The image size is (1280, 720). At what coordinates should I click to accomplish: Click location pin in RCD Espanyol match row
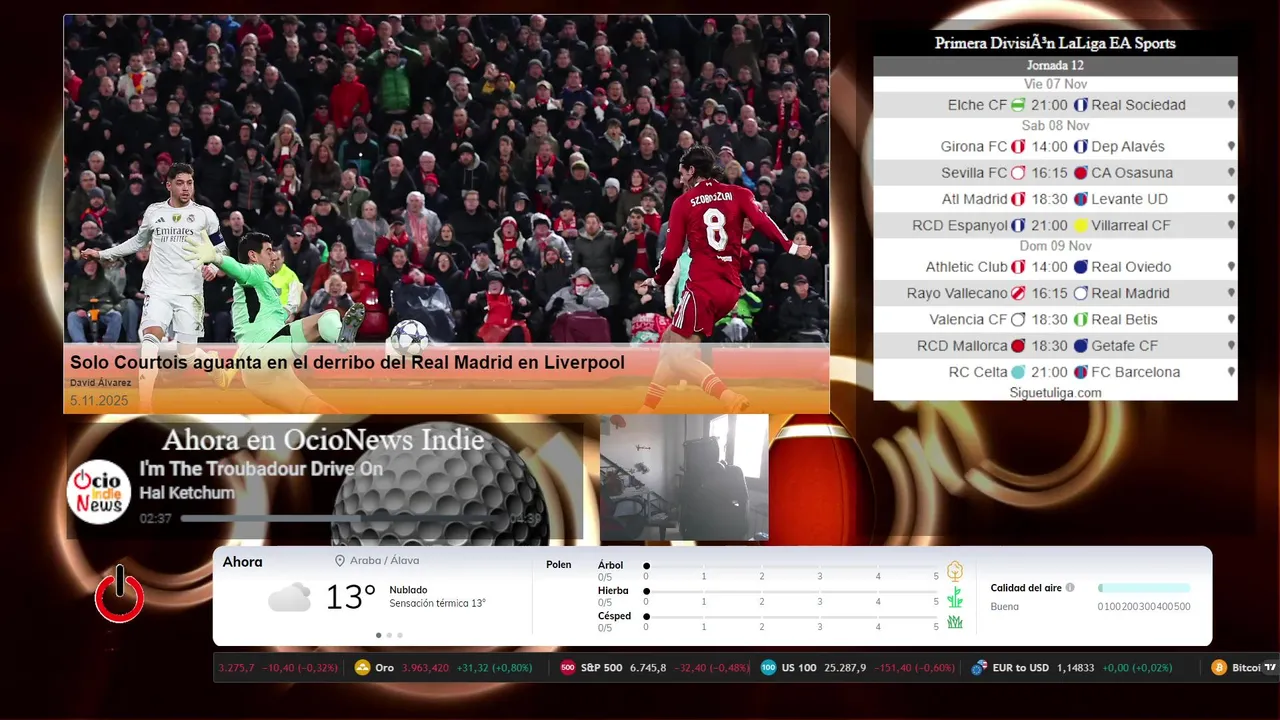click(x=1231, y=226)
